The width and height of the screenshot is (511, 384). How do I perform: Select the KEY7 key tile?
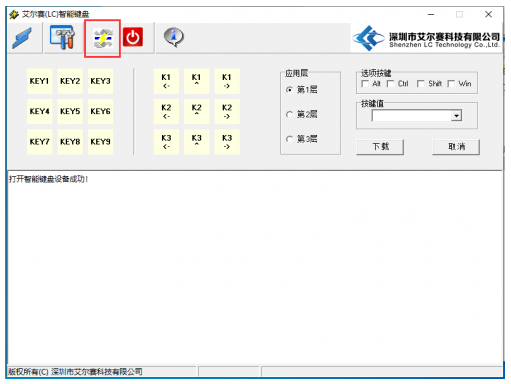[39, 142]
